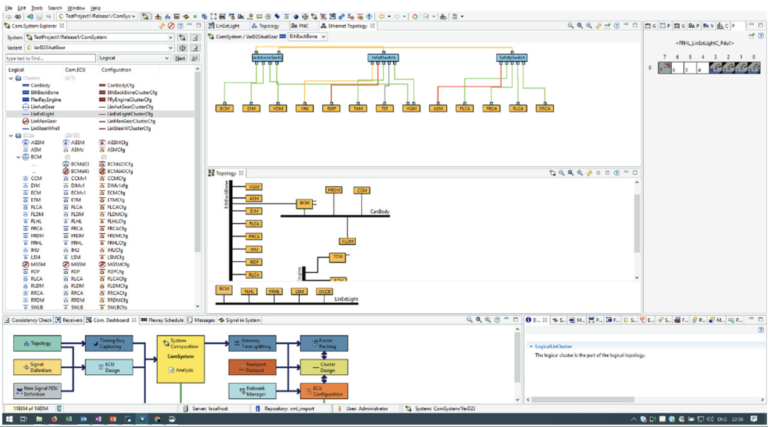Viewport: 768px width, 427px height.
Task: Click the BCM node in Ethernet topology
Action: (225, 107)
